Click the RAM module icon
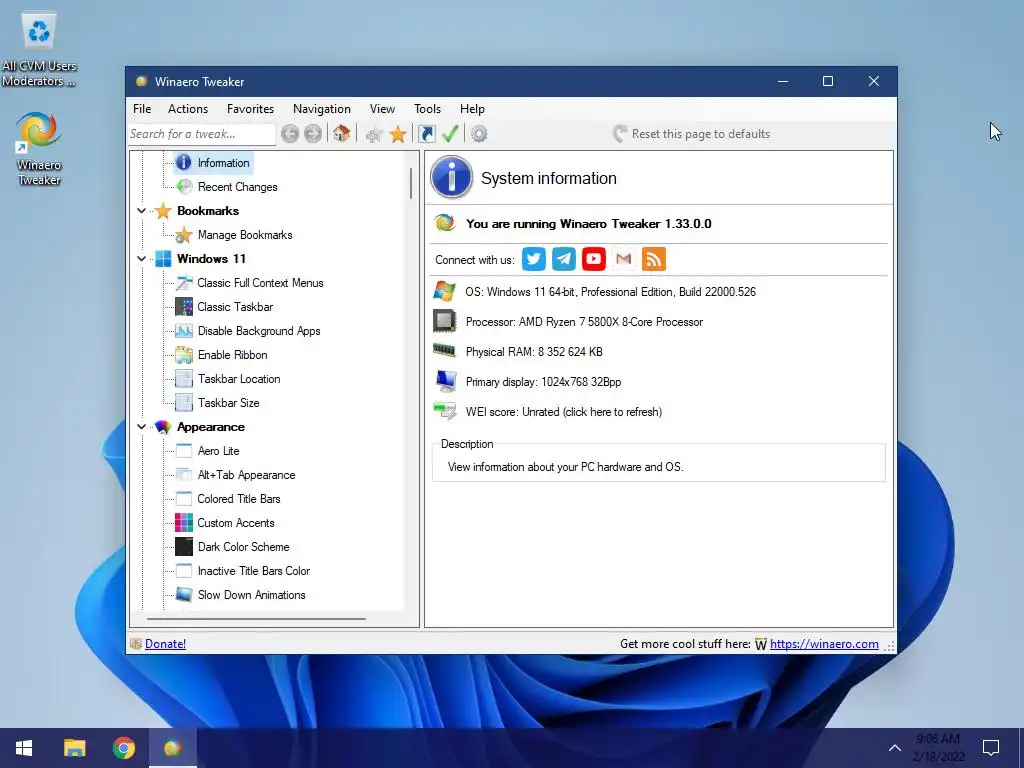1024x768 pixels. click(x=445, y=351)
